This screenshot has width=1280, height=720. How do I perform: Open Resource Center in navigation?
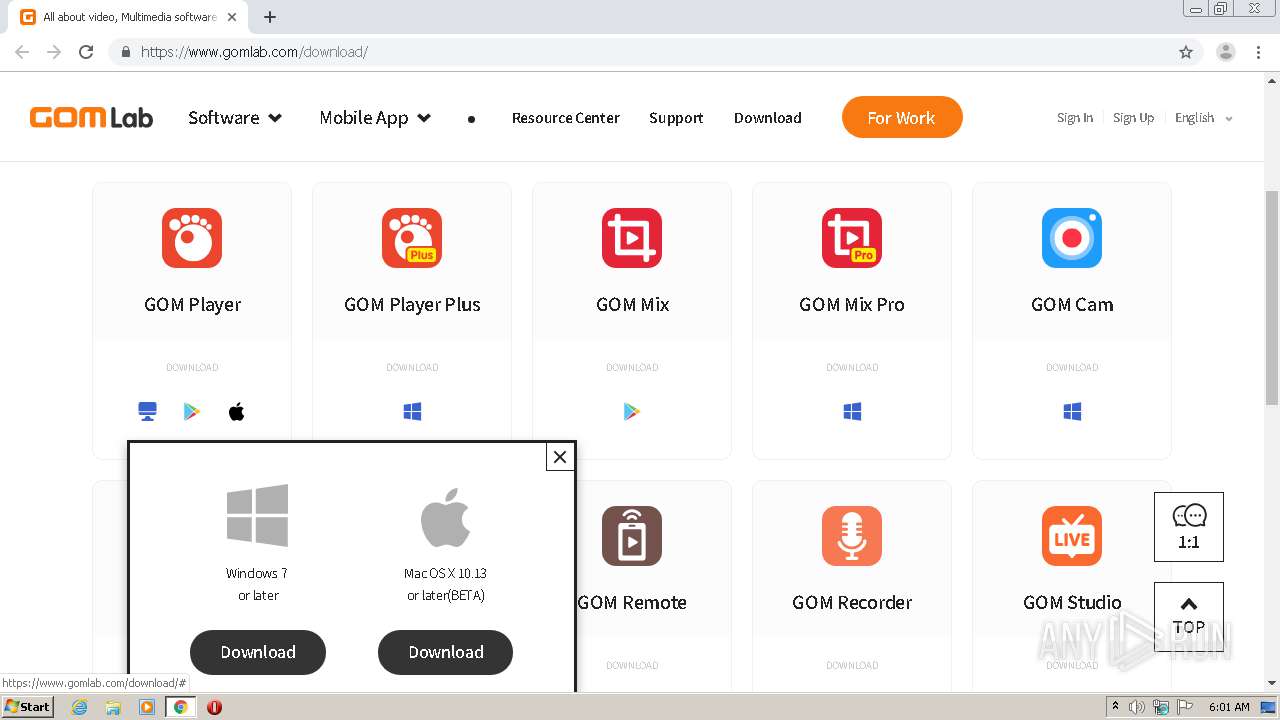tap(566, 118)
